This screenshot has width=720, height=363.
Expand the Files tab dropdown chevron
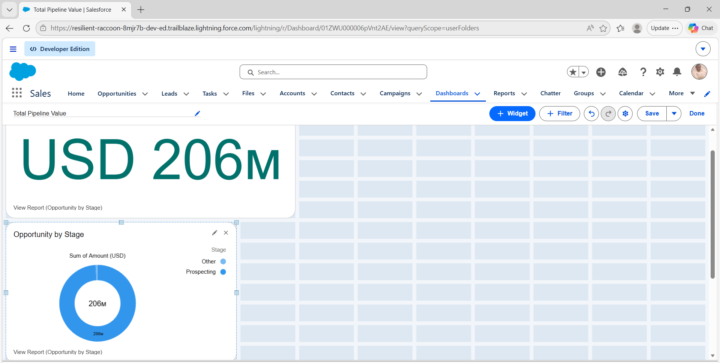point(263,94)
